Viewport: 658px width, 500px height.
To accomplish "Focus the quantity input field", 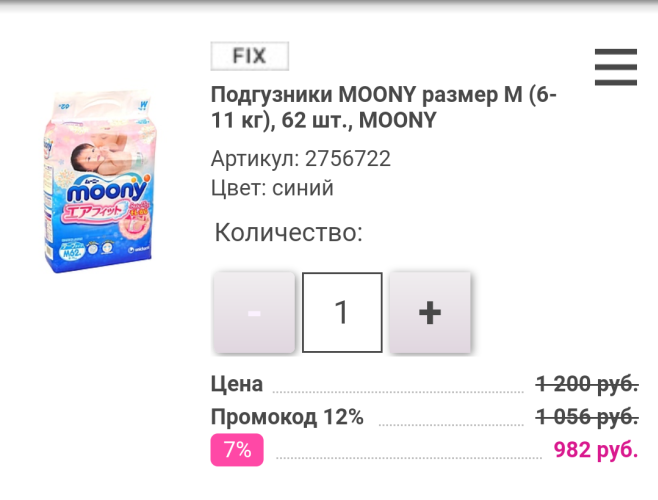I will click(341, 313).
